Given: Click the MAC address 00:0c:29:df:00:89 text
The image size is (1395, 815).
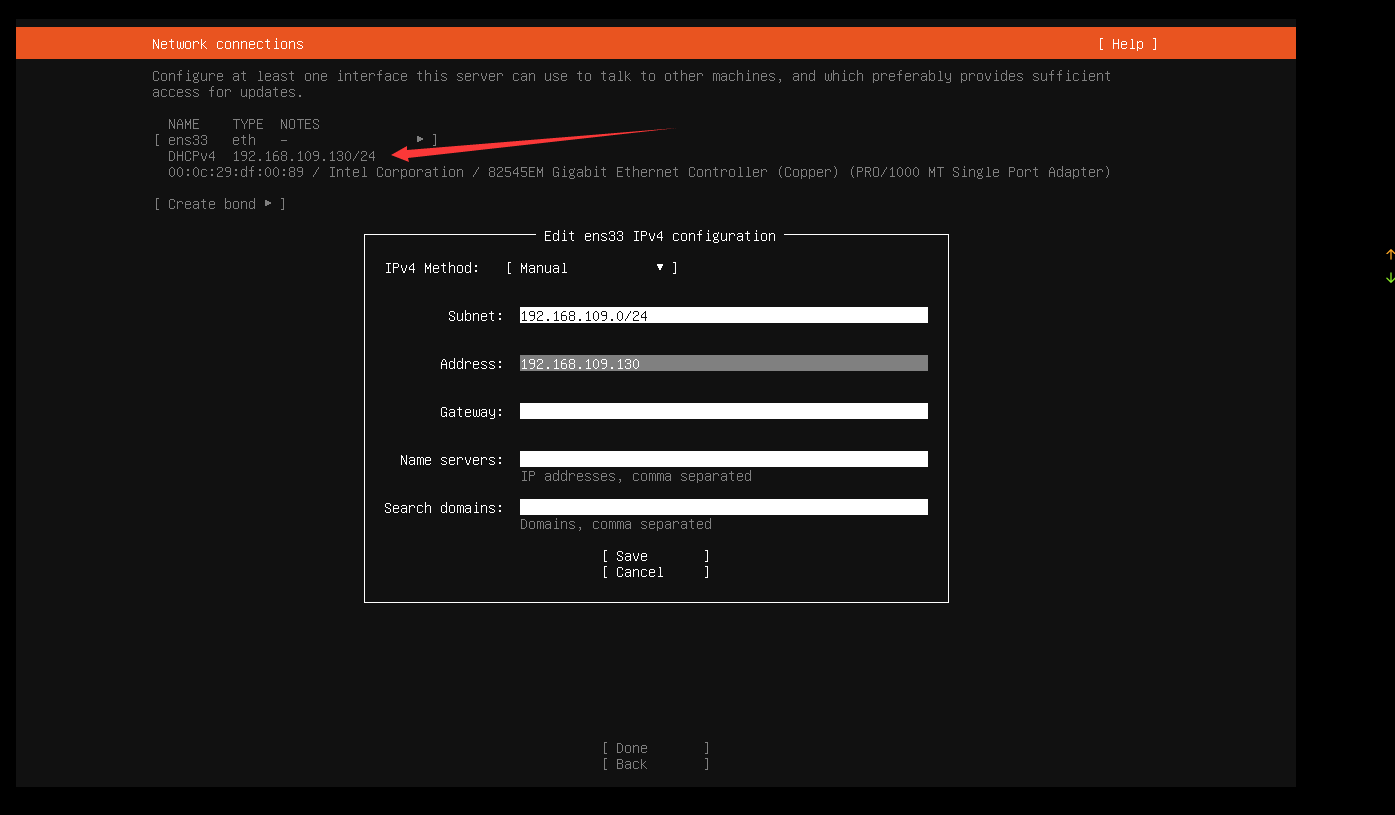Looking at the screenshot, I should 236,172.
